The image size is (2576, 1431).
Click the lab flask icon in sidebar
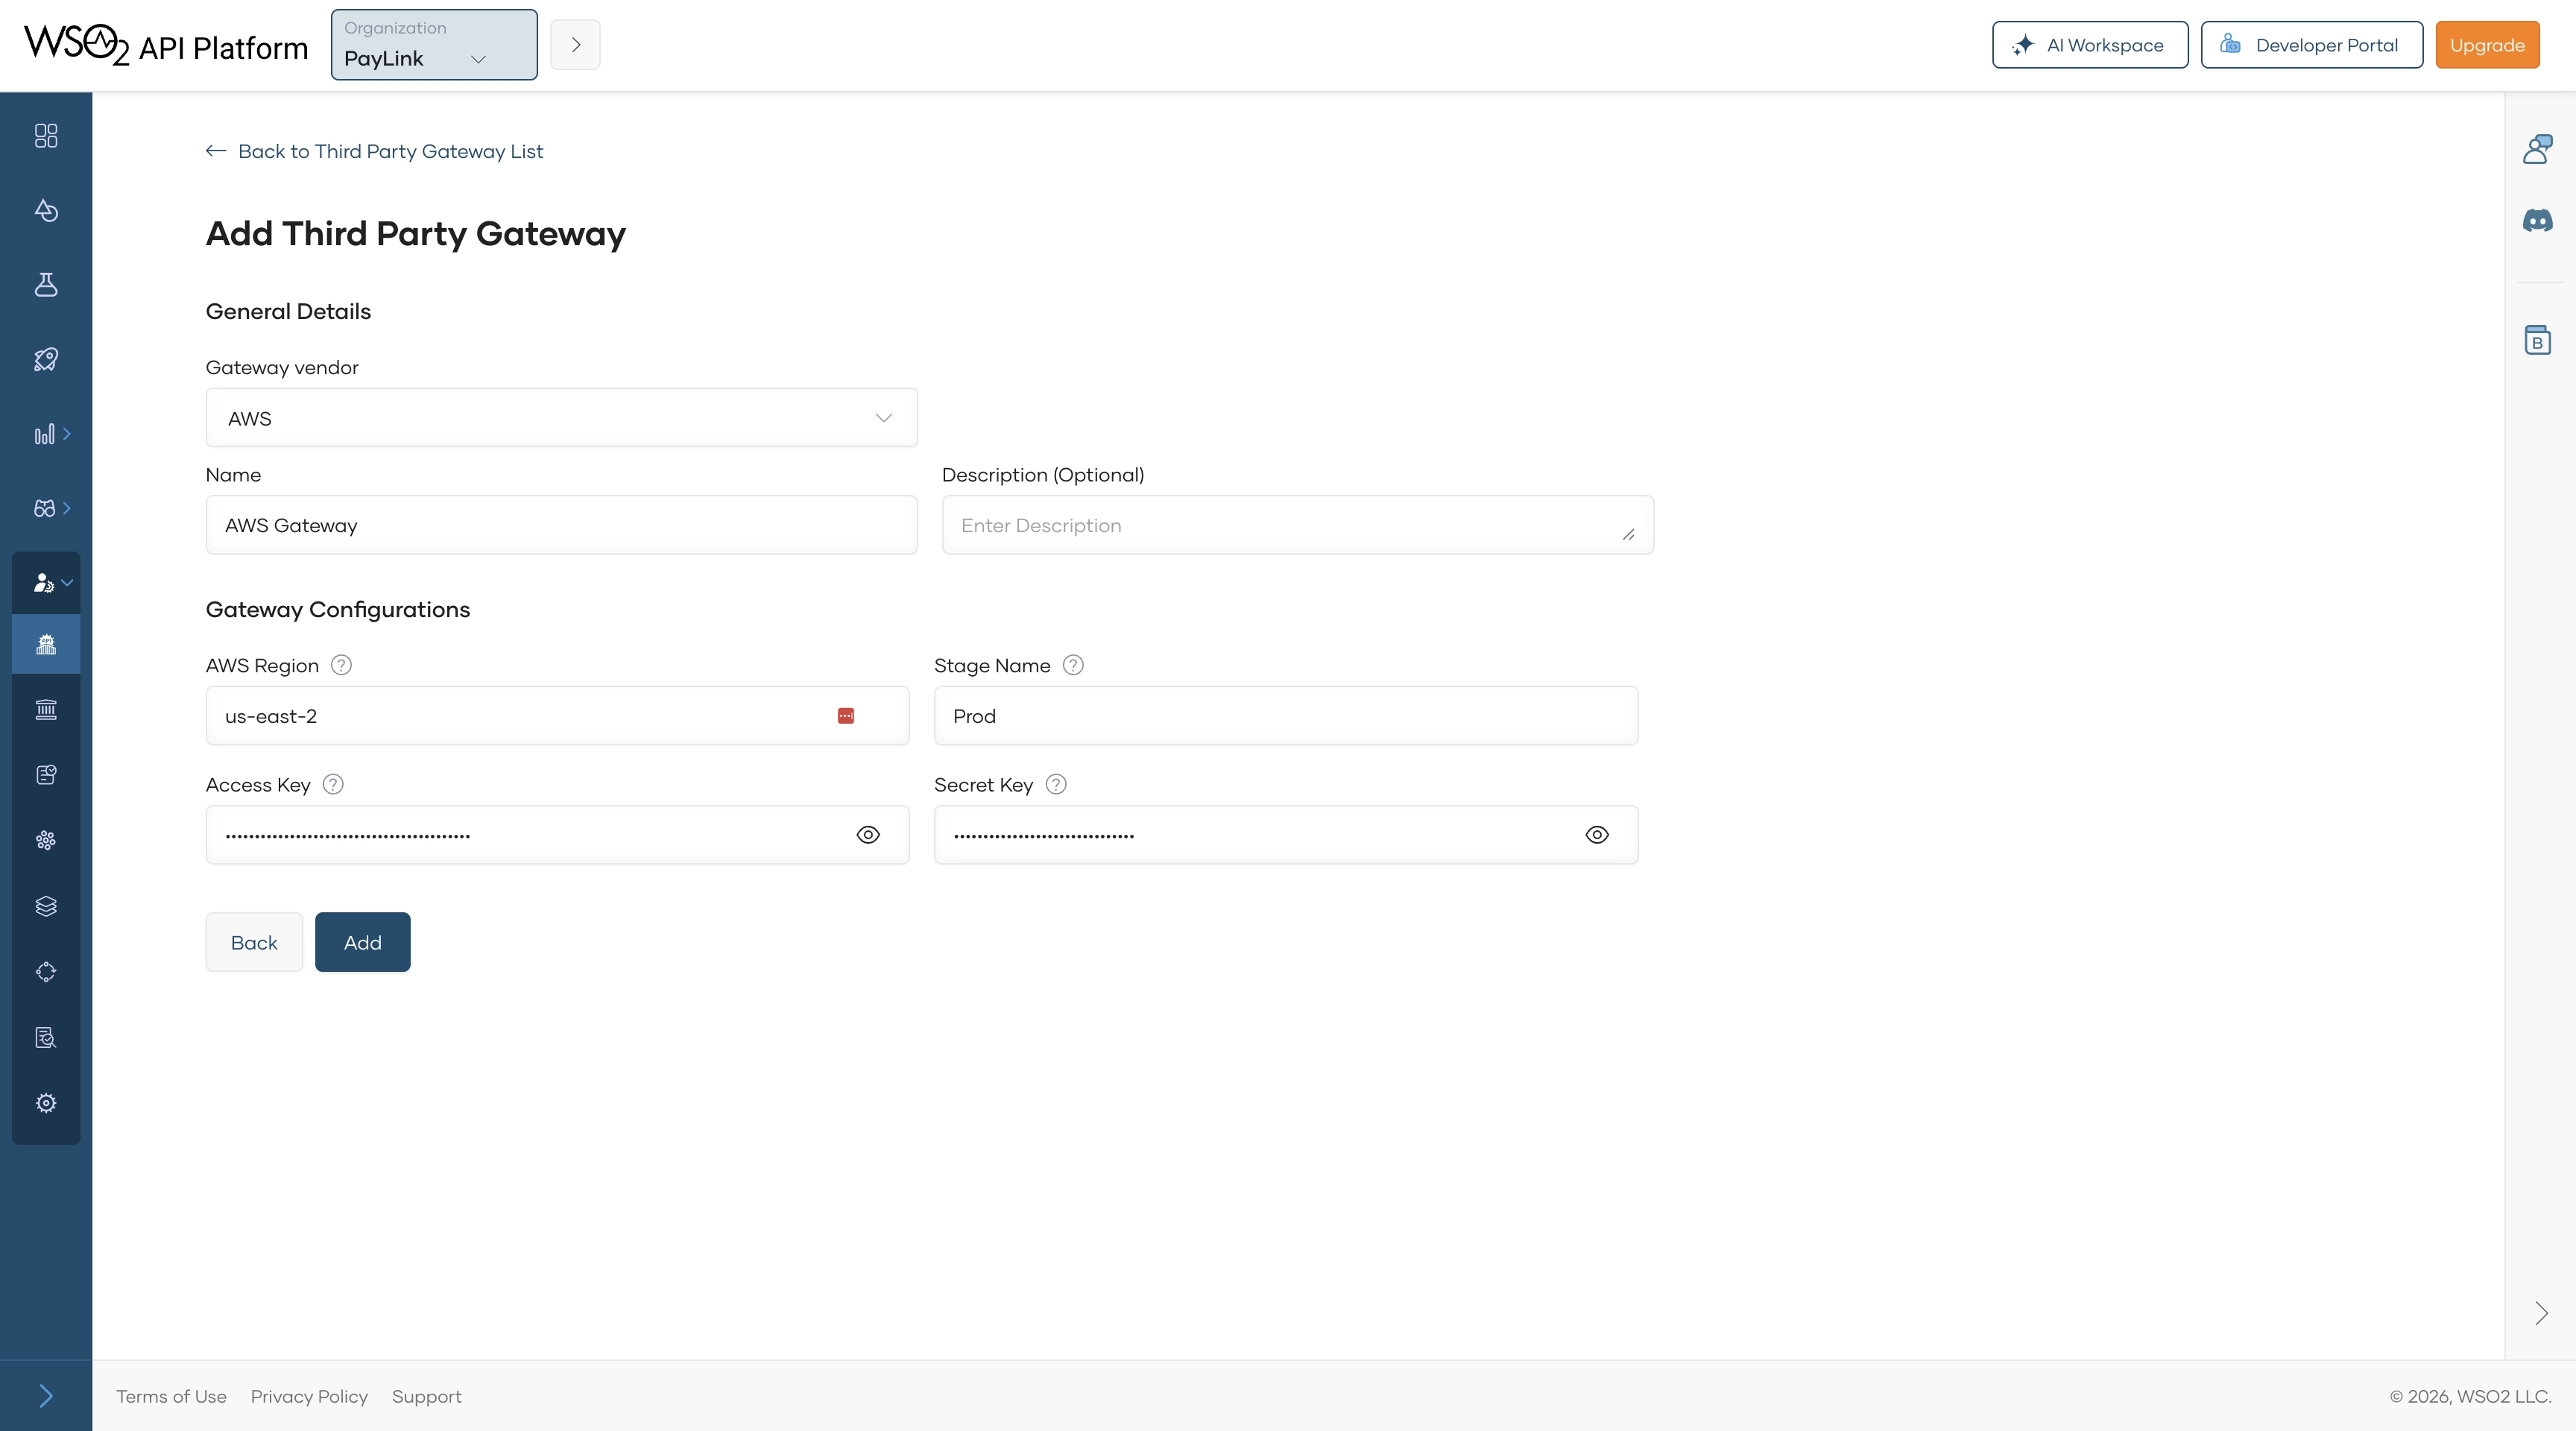45,284
